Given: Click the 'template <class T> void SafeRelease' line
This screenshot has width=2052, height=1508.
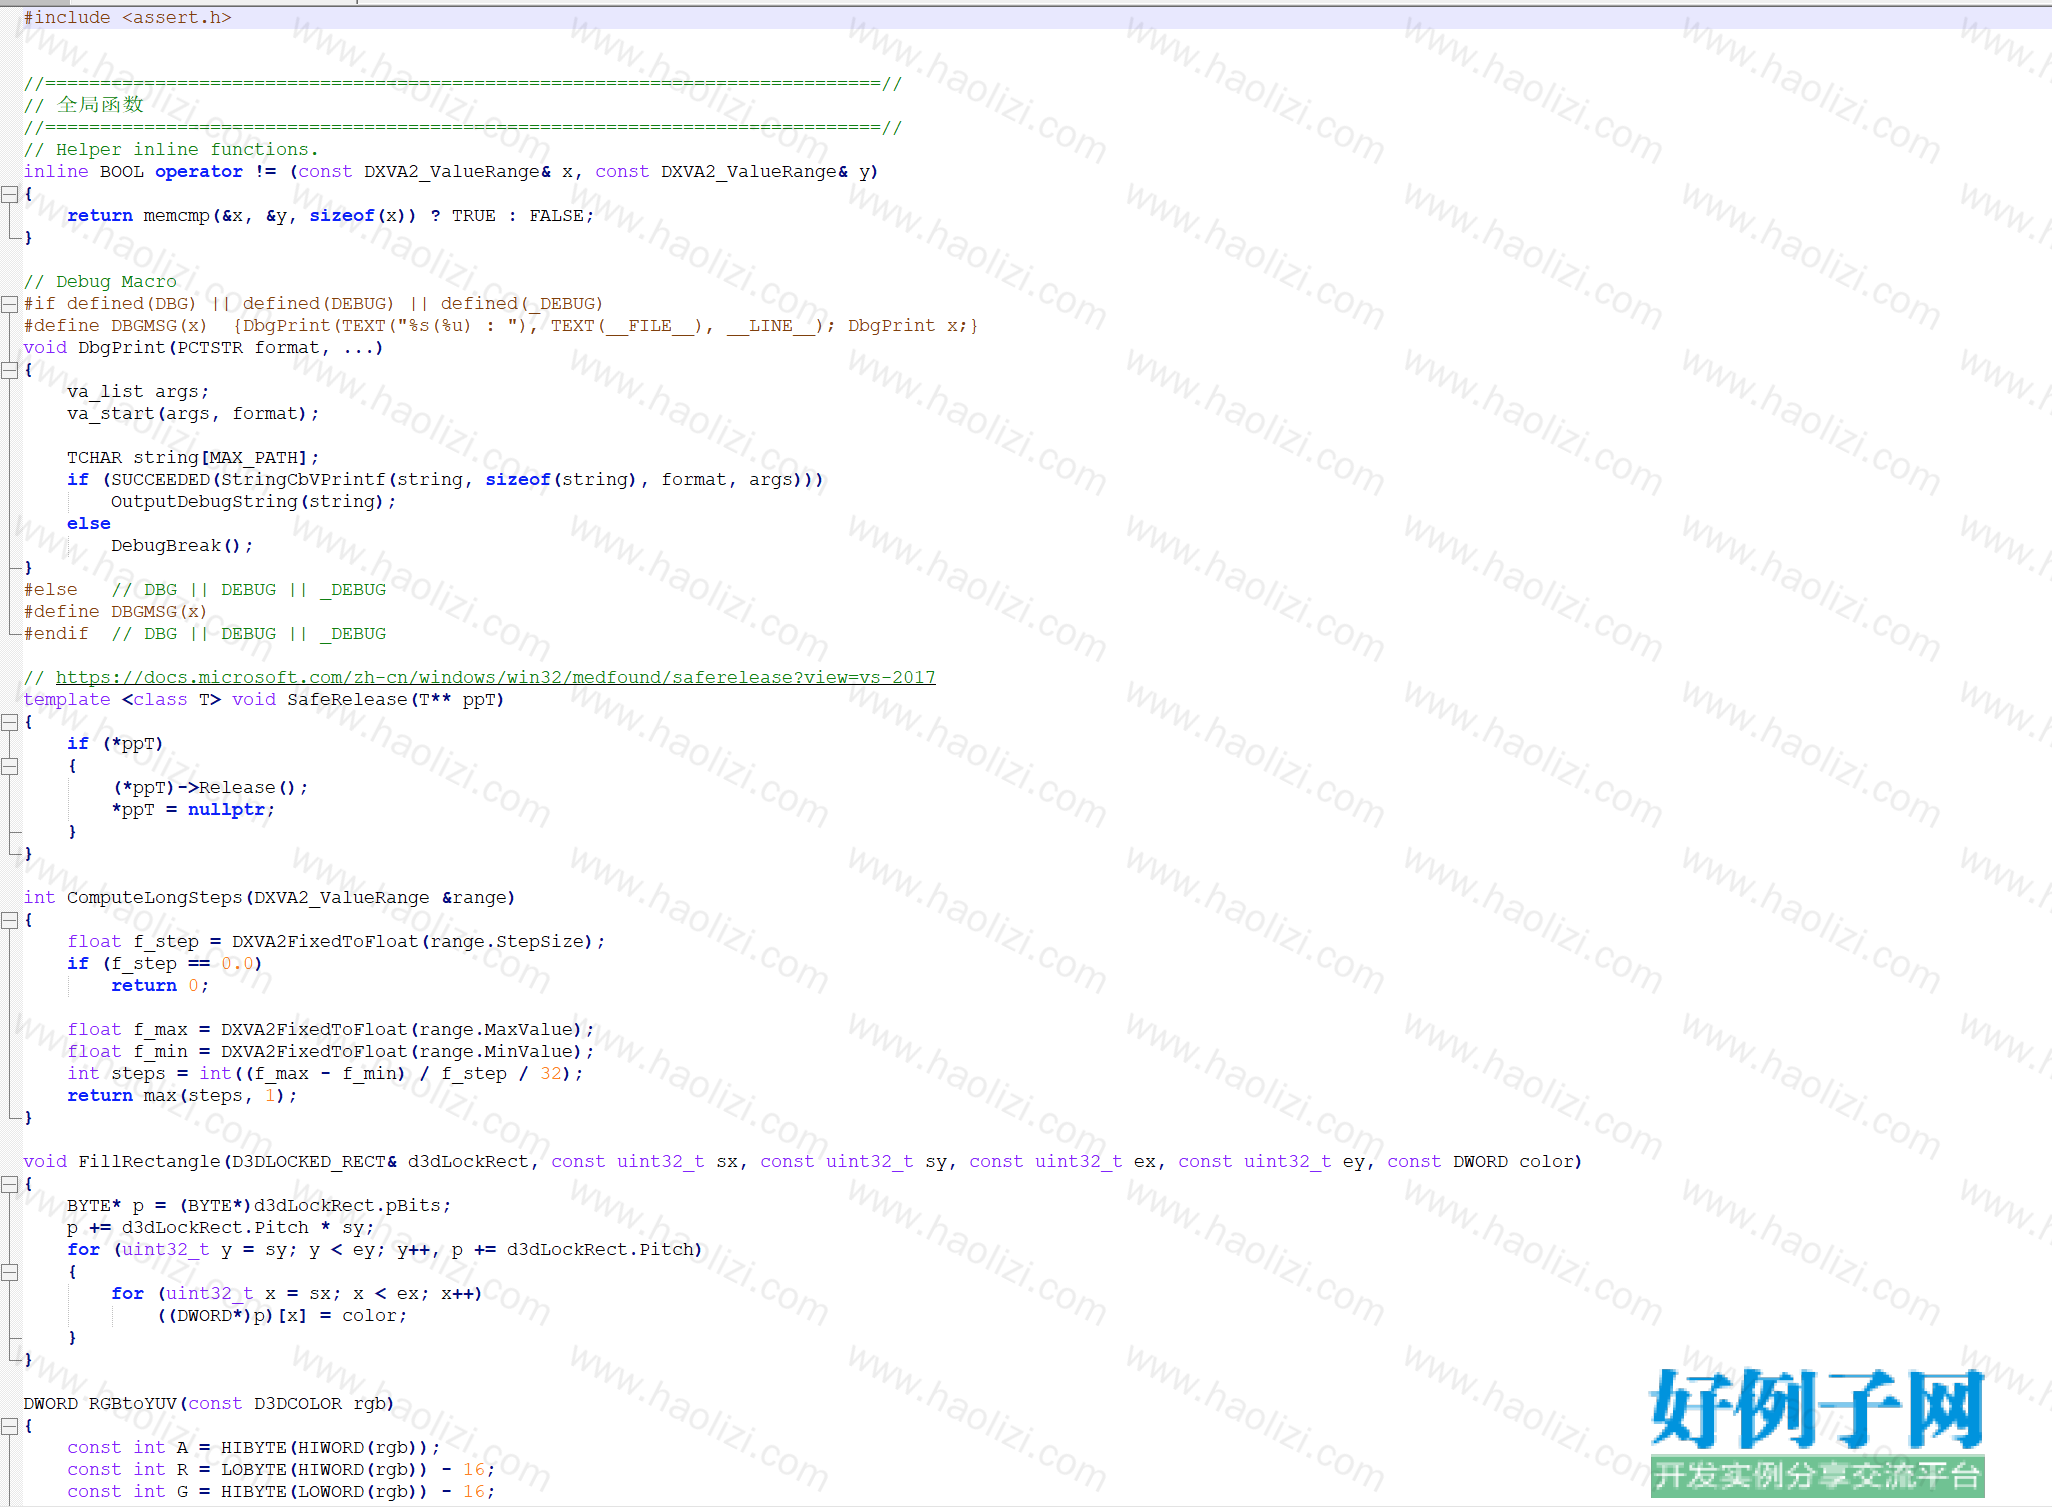Looking at the screenshot, I should [264, 700].
